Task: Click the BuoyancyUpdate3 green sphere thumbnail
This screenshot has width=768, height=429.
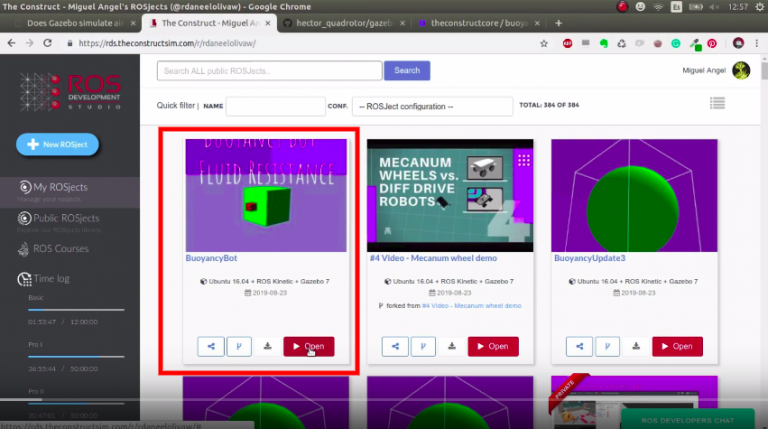Action: 634,195
